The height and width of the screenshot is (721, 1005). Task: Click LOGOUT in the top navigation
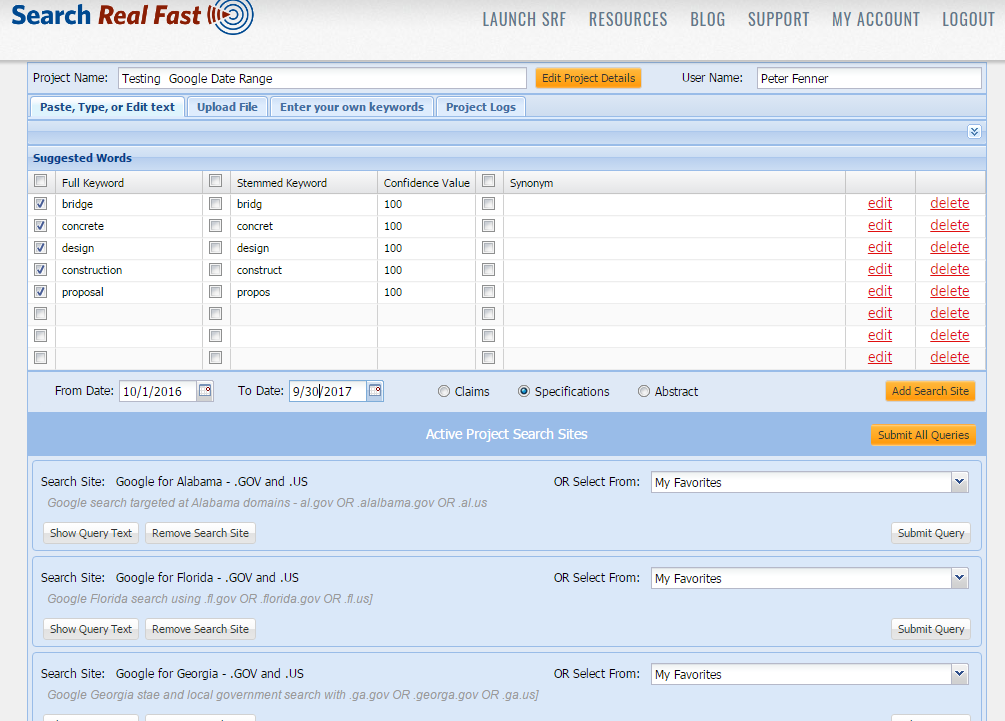coord(968,20)
